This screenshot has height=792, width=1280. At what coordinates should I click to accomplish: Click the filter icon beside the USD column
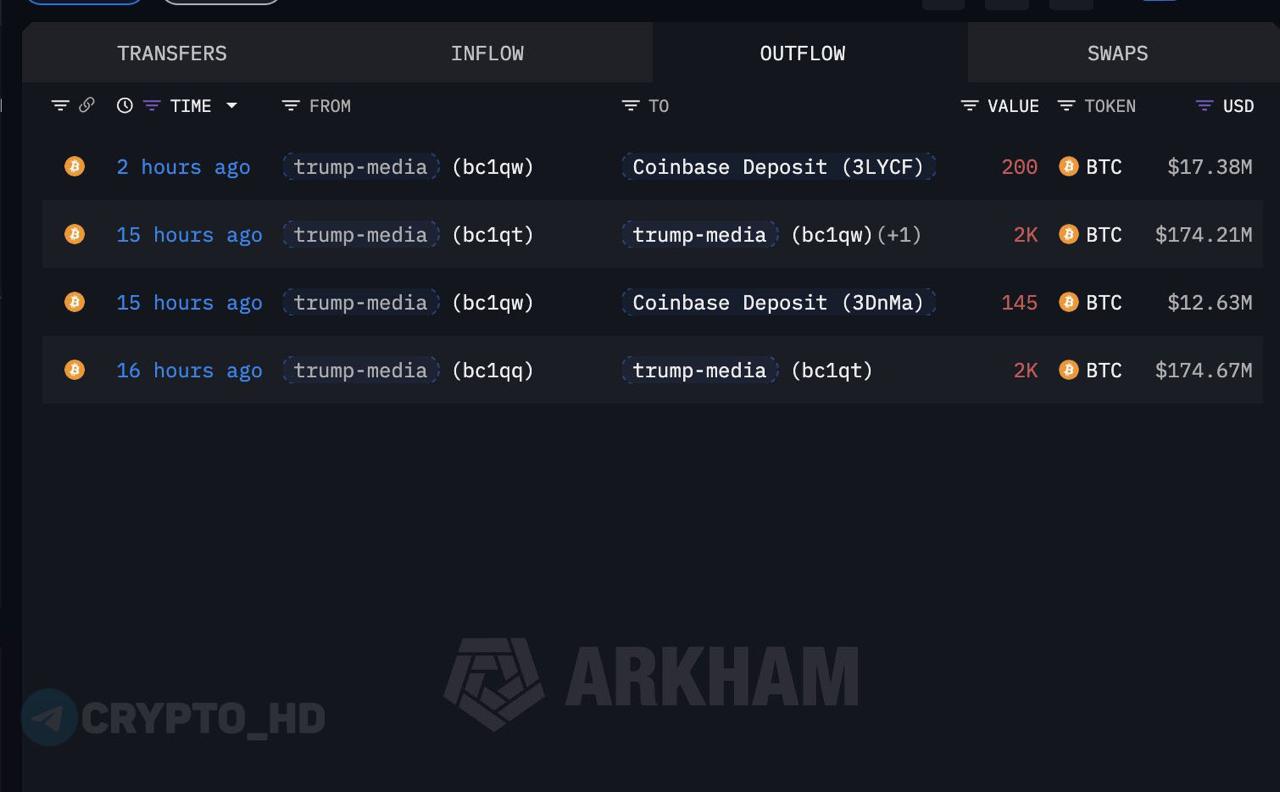pyautogui.click(x=1205, y=104)
